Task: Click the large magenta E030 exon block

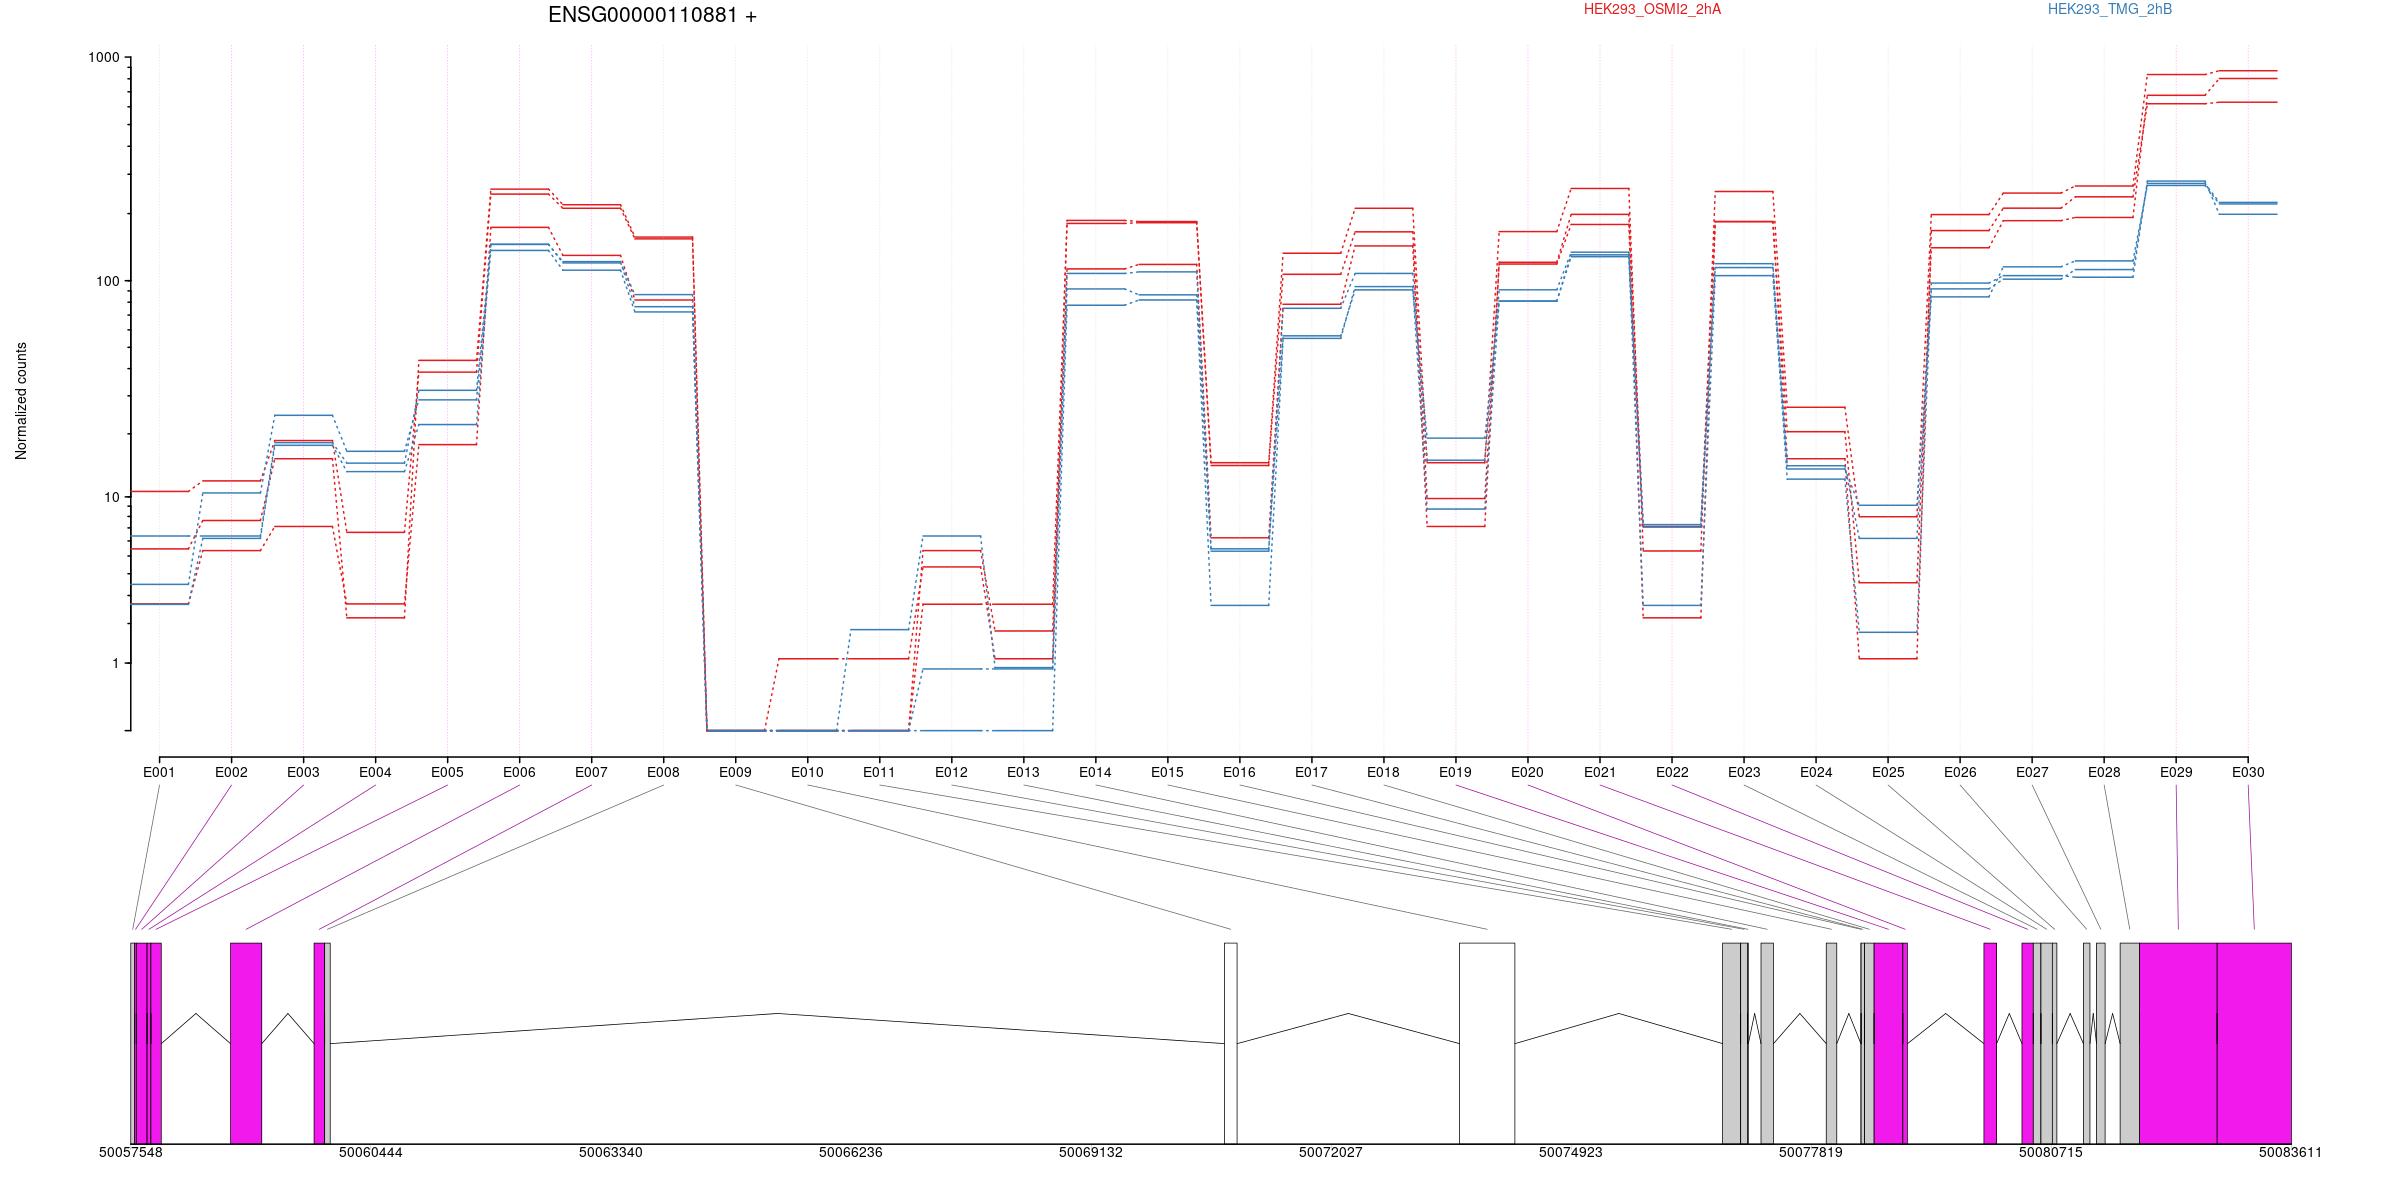Action: 2254,1043
